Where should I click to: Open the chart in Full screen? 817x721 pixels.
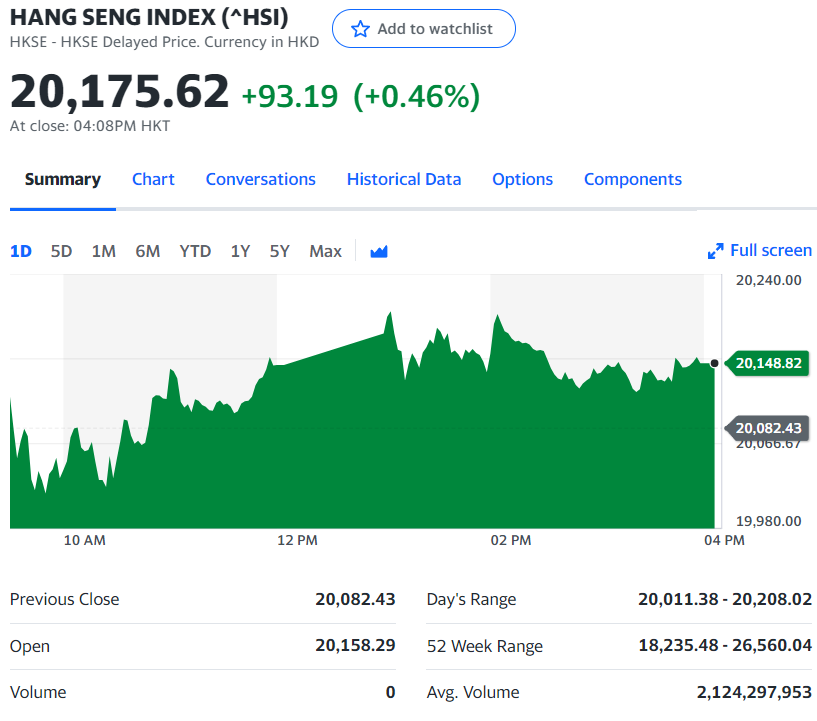pyautogui.click(x=760, y=251)
